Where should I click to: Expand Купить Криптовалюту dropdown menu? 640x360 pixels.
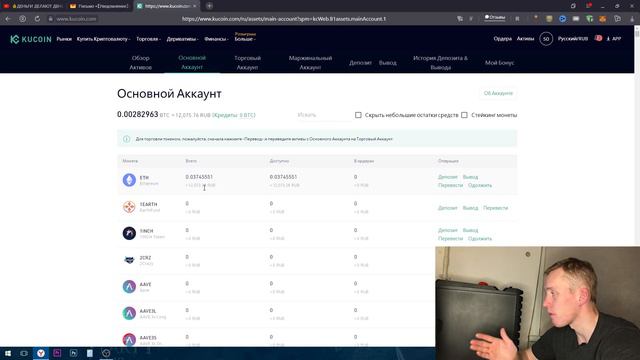103,39
